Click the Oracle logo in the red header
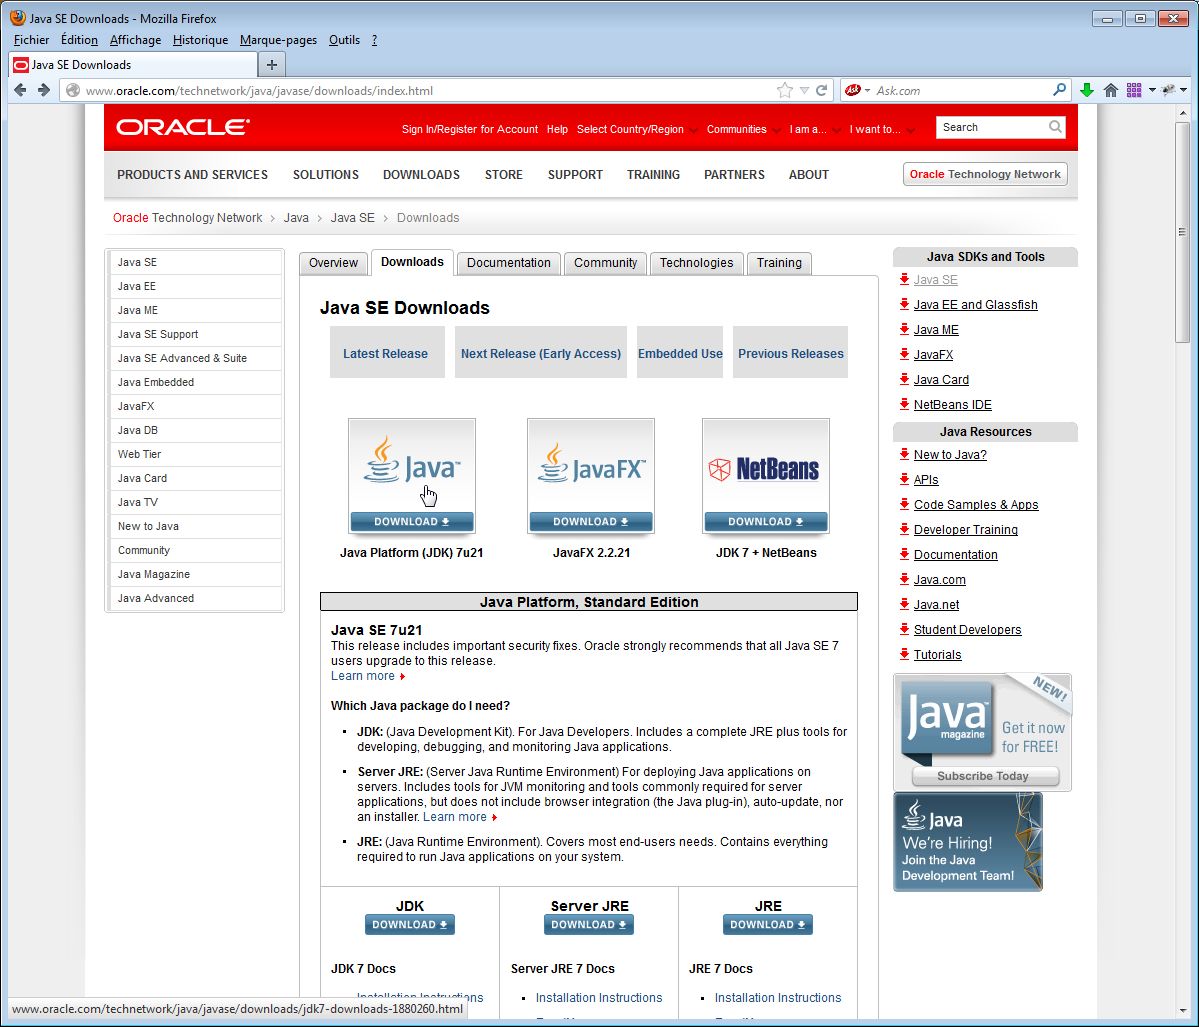This screenshot has height=1027, width=1199. [183, 127]
